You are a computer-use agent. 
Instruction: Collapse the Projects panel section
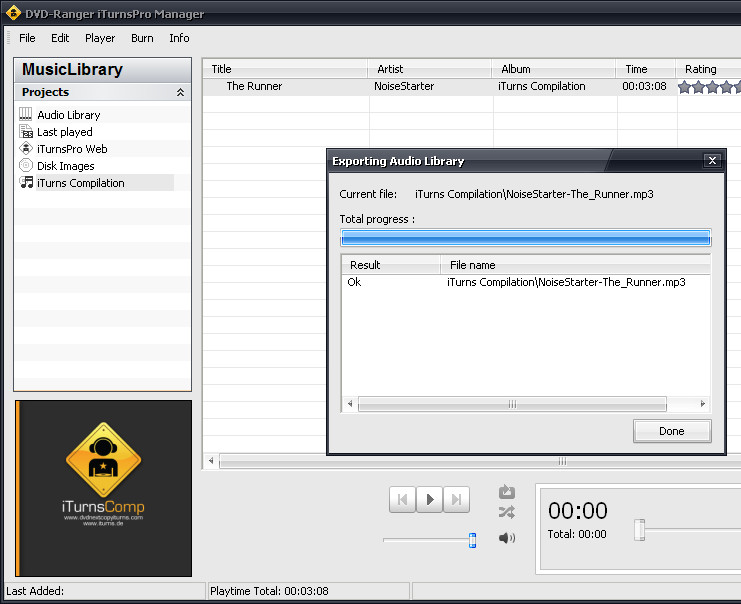(x=180, y=92)
